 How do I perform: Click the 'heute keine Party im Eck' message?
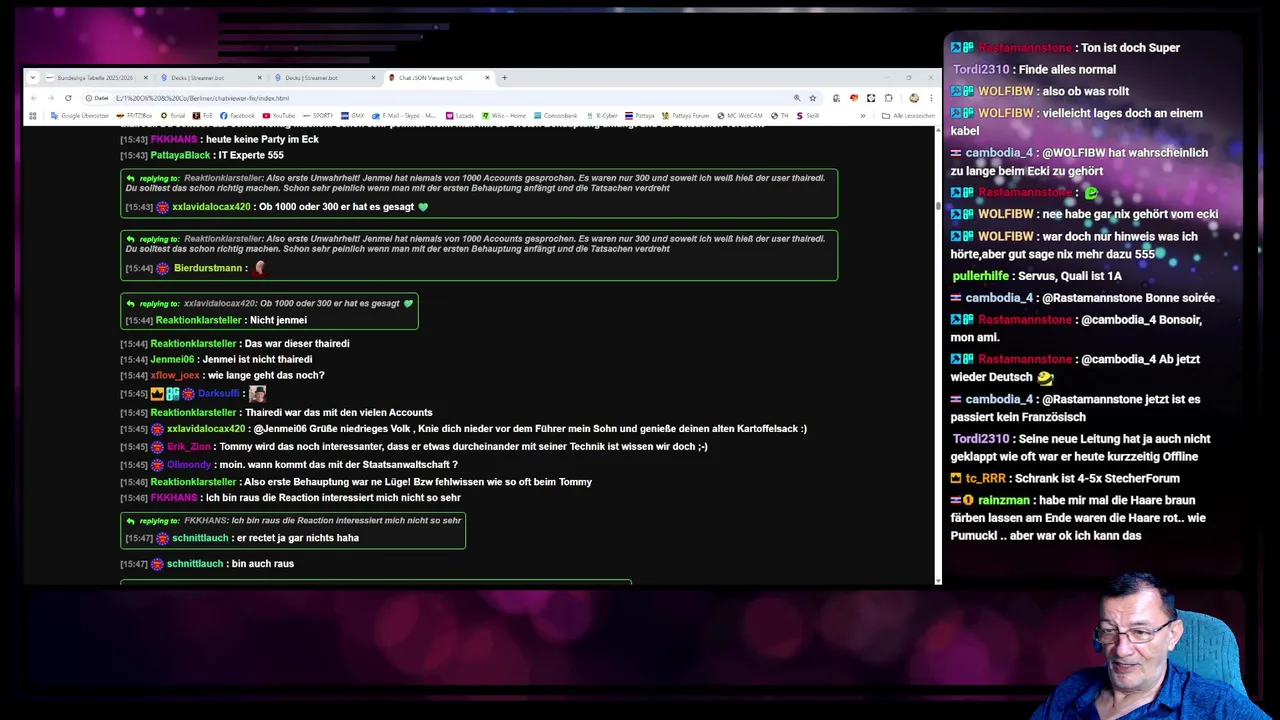(263, 139)
